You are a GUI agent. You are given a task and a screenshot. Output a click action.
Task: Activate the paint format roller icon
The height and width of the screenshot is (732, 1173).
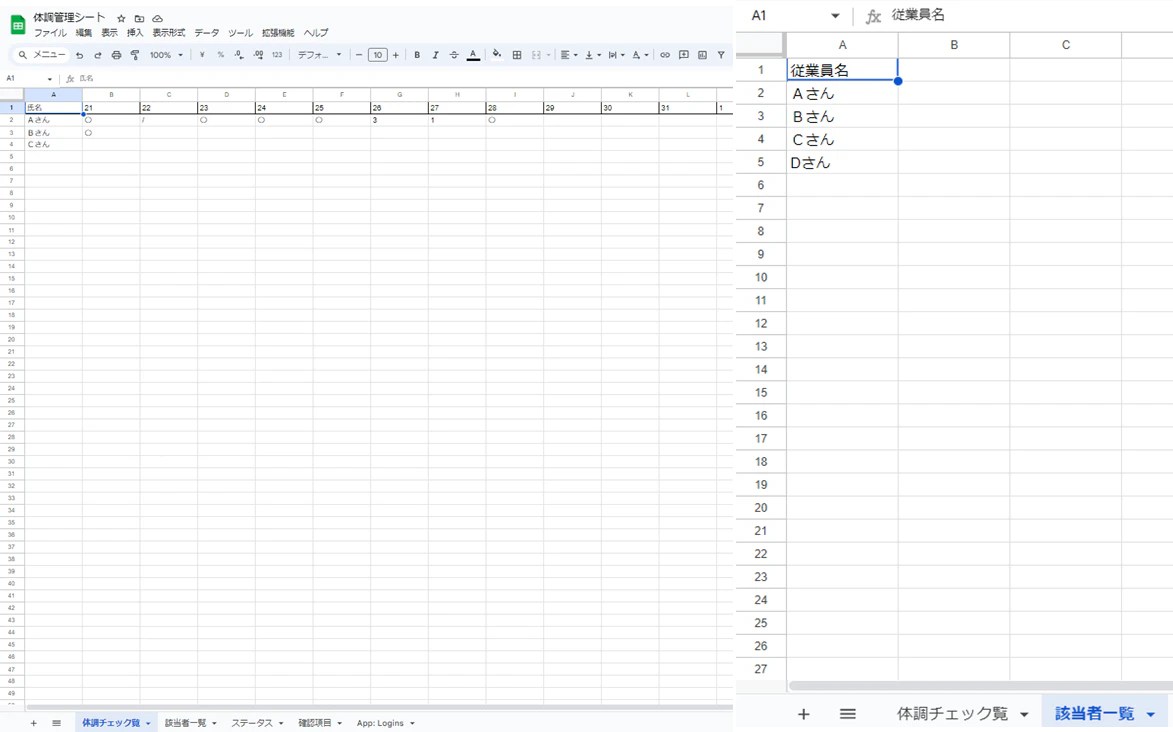coord(135,55)
